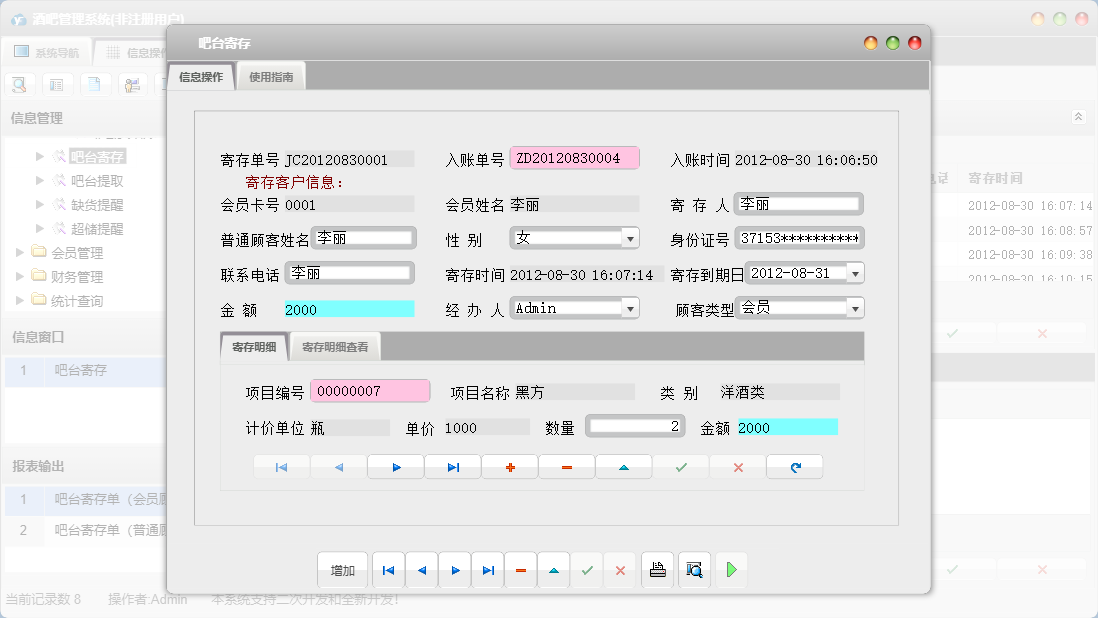Open the 顾客类型 dropdown list
This screenshot has height=618, width=1098.
(855, 309)
